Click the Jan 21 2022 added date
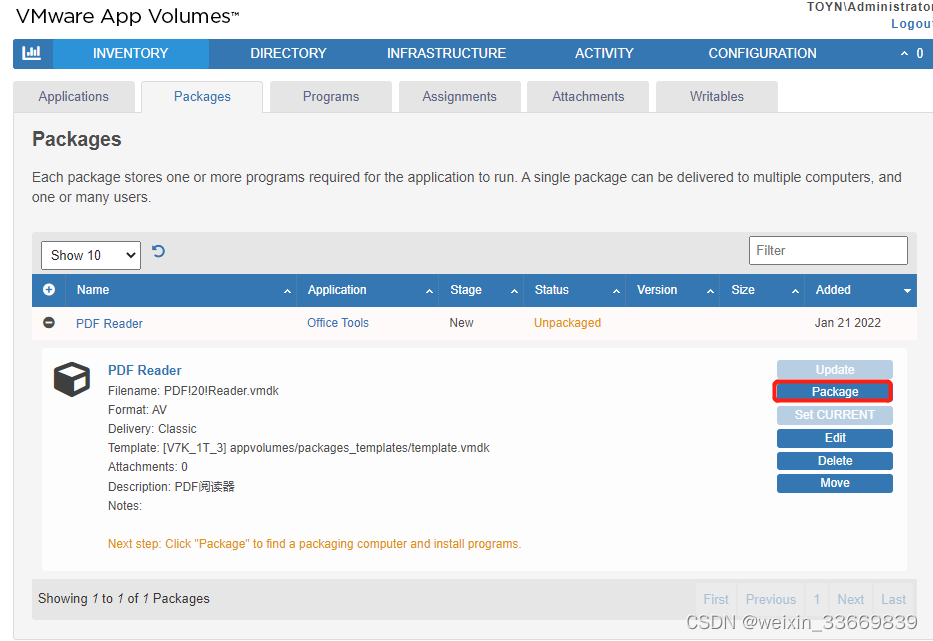Image resolution: width=933 pixels, height=641 pixels. tap(847, 323)
